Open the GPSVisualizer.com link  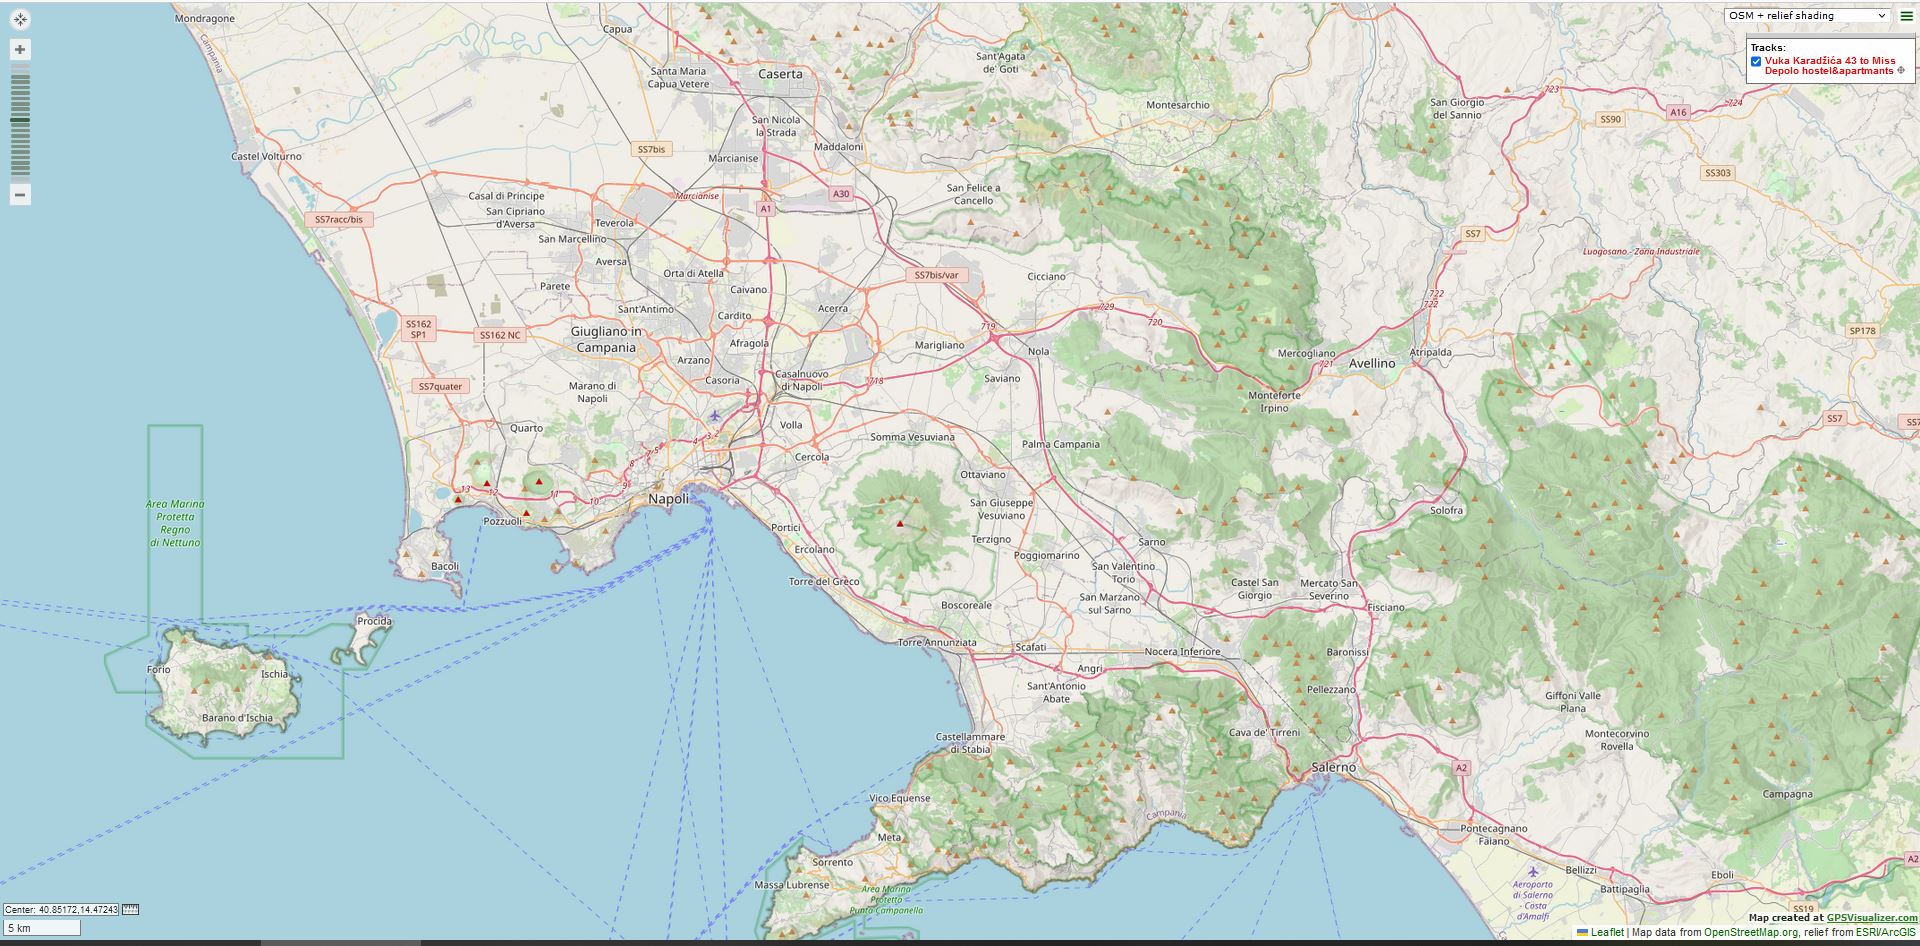pyautogui.click(x=1872, y=918)
